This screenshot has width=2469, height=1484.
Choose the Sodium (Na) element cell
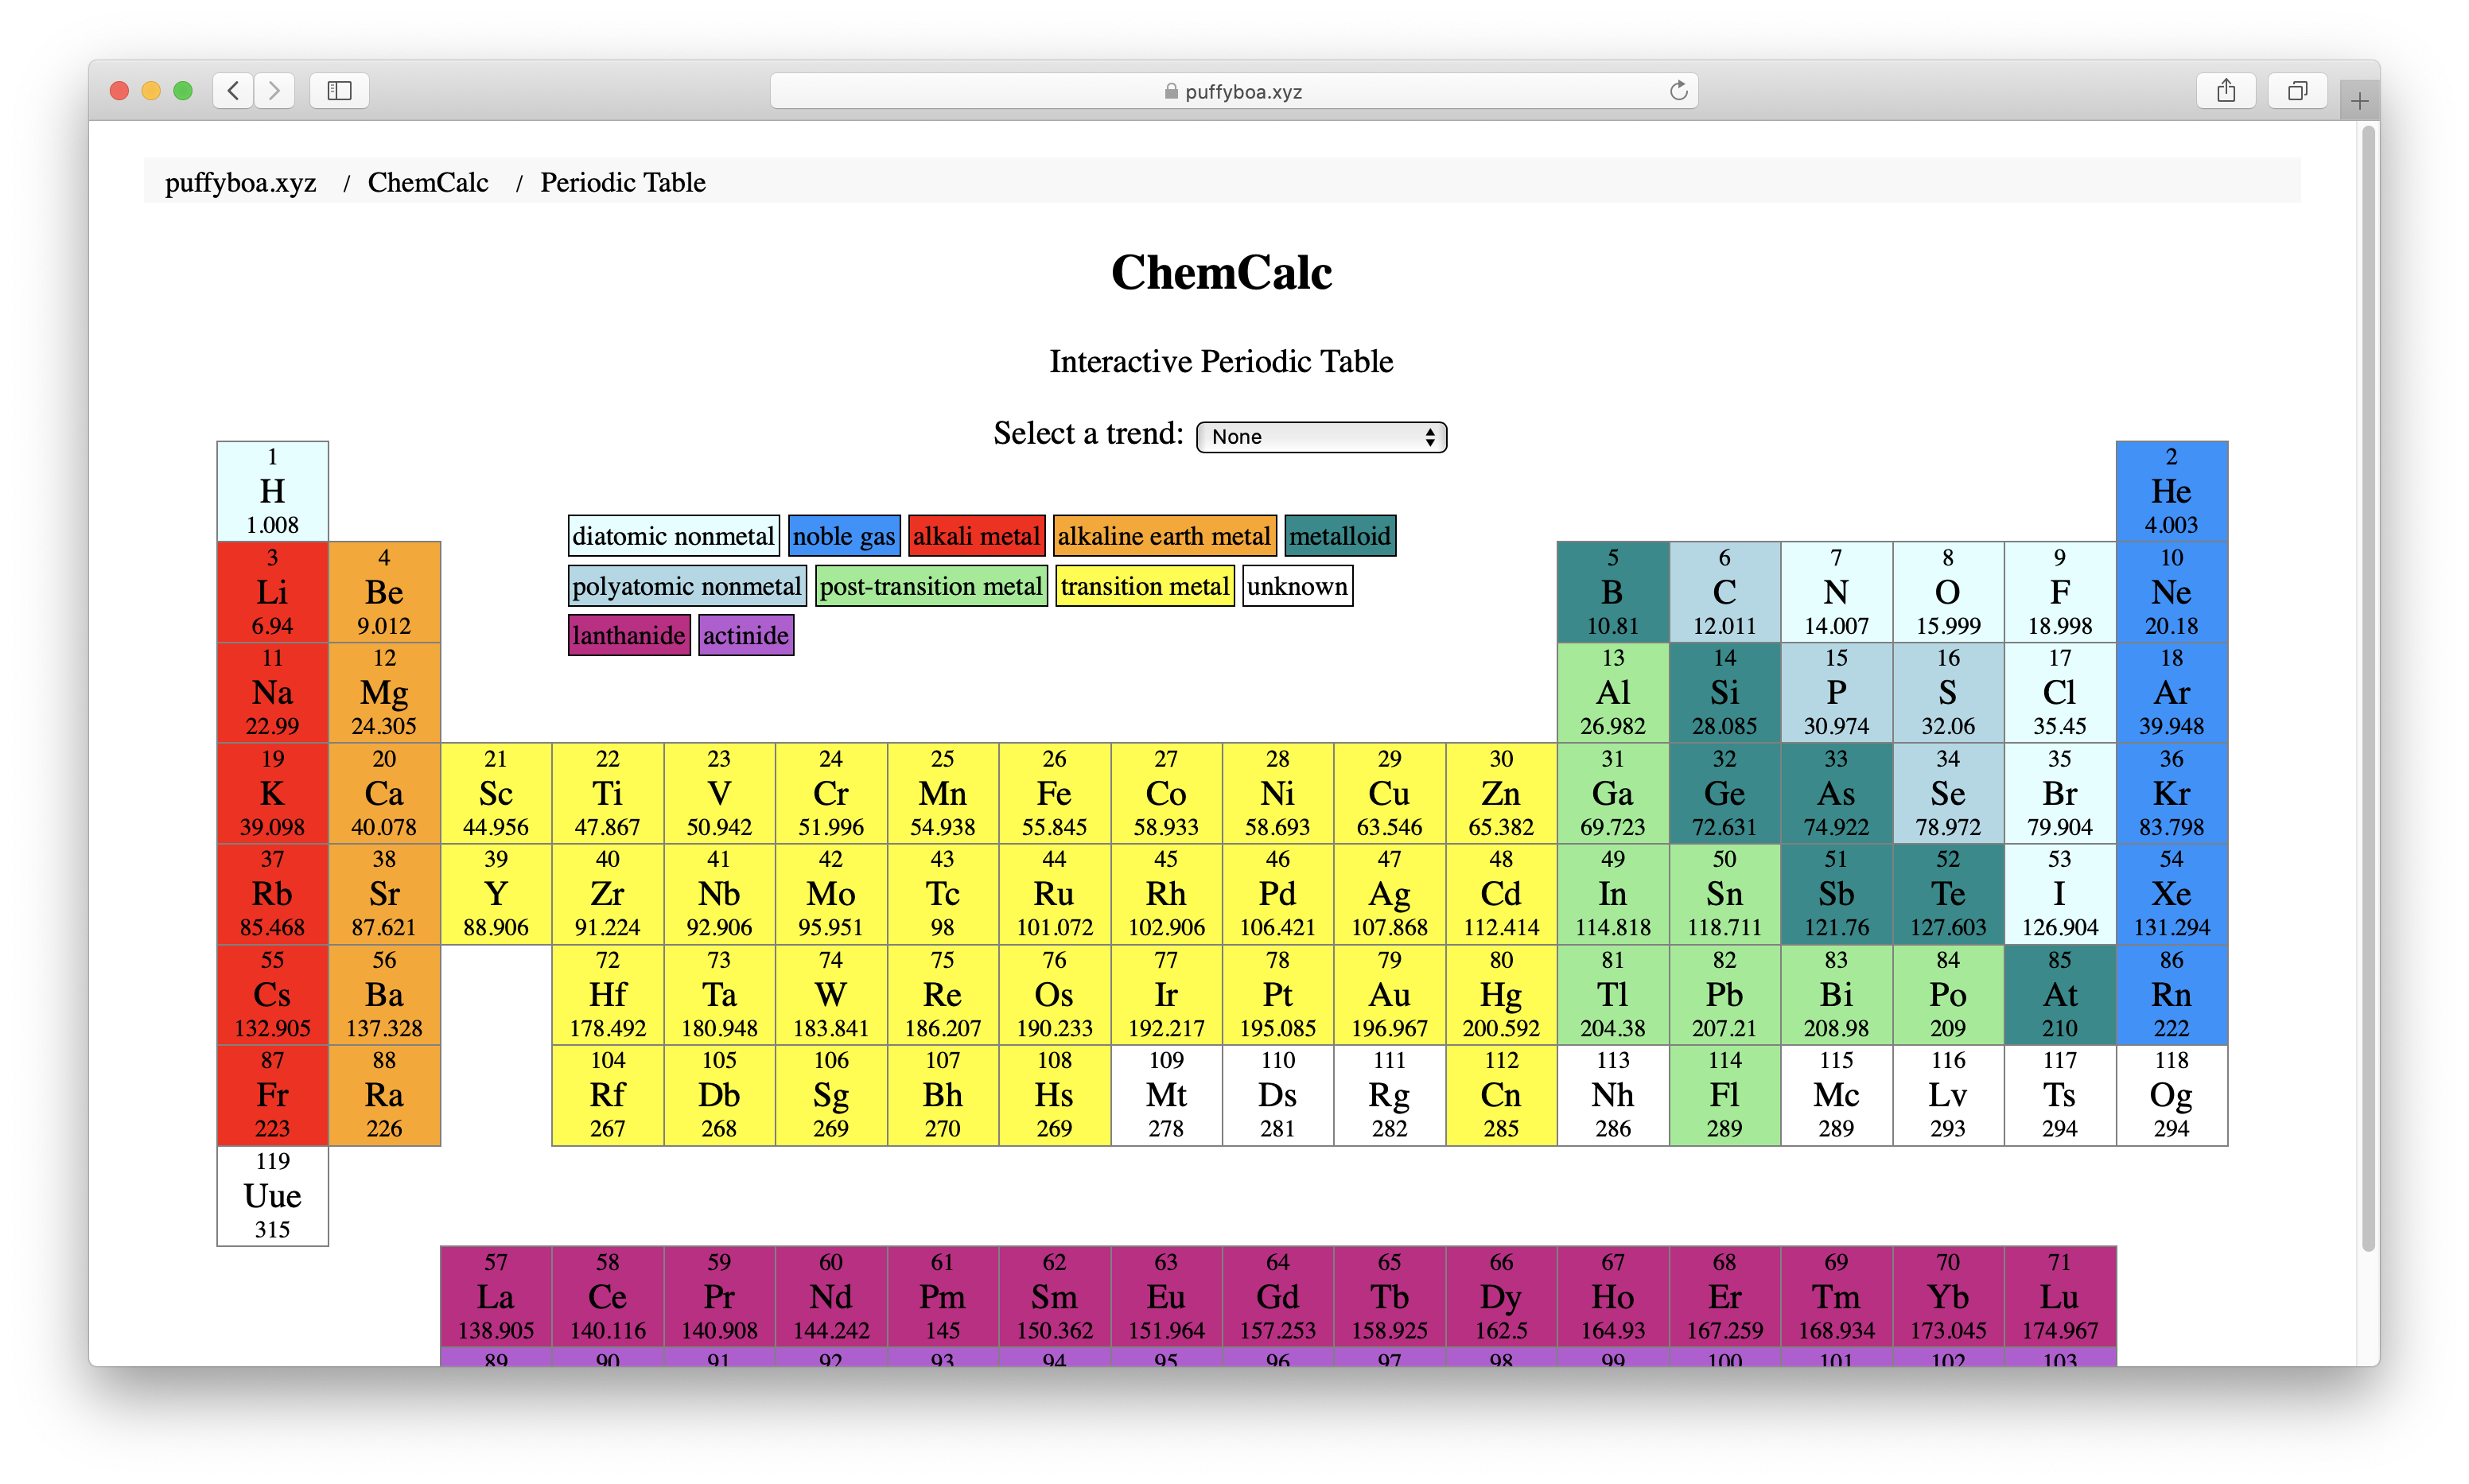(x=273, y=692)
